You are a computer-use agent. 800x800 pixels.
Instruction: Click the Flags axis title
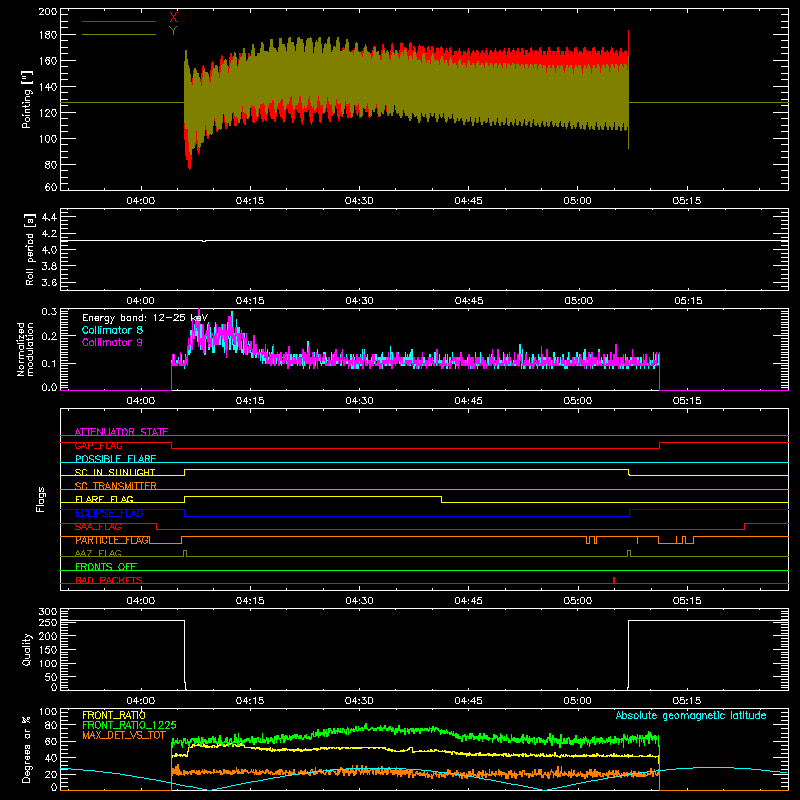41,499
